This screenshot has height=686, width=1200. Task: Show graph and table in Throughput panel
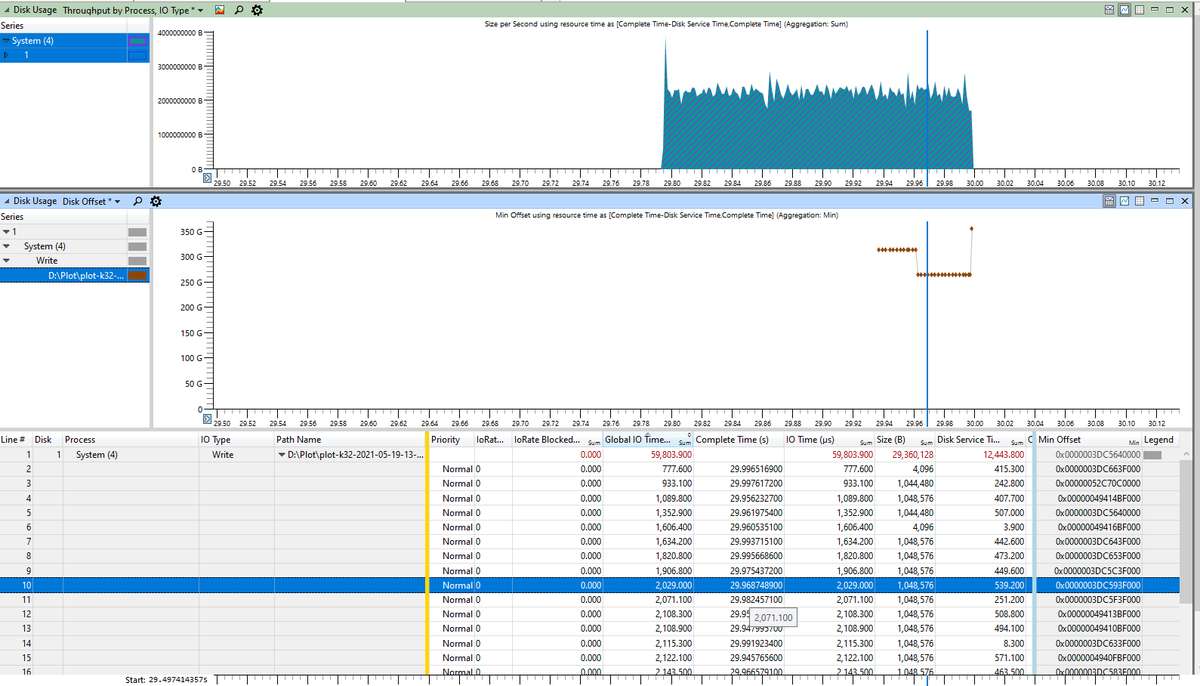[1109, 9]
